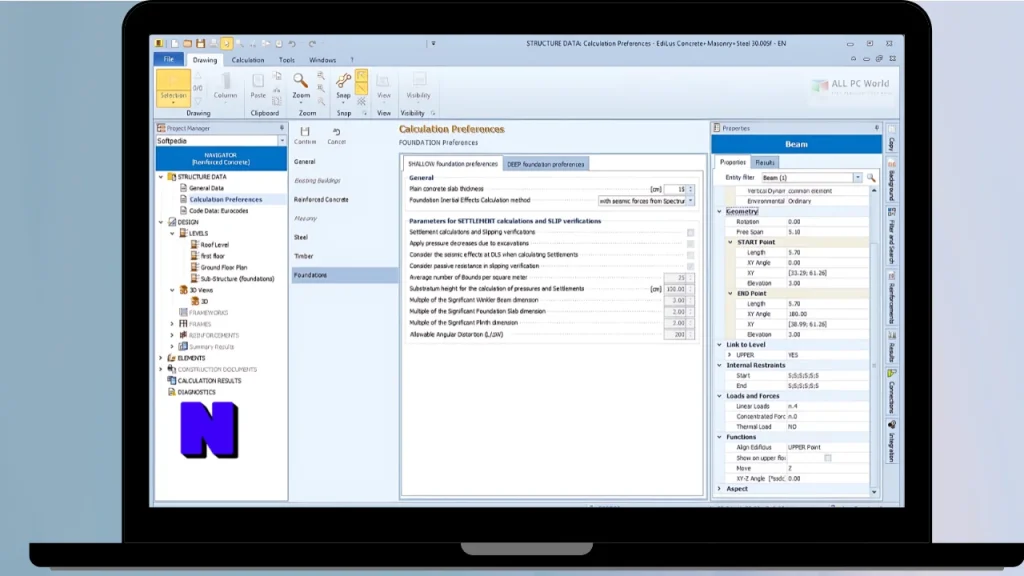Image resolution: width=1024 pixels, height=576 pixels.
Task: Open the Reinforcements side panel
Action: pos(891,298)
